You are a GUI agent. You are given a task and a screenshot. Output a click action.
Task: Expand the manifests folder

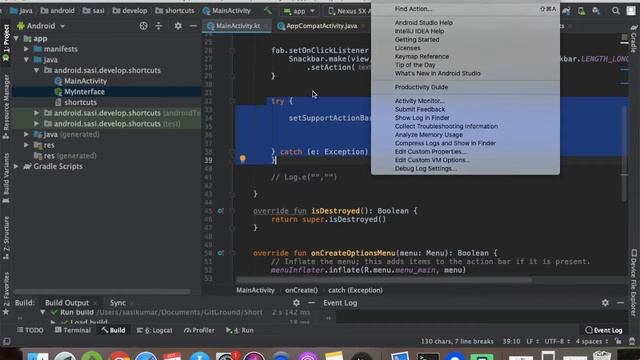pos(27,49)
